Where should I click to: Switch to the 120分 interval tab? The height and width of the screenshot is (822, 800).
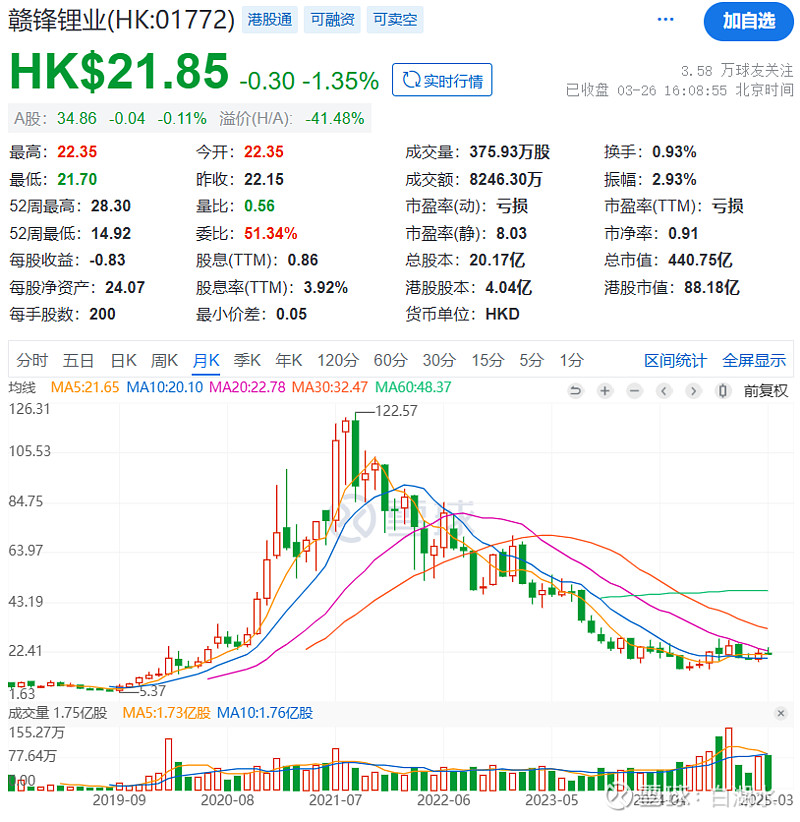pyautogui.click(x=338, y=360)
